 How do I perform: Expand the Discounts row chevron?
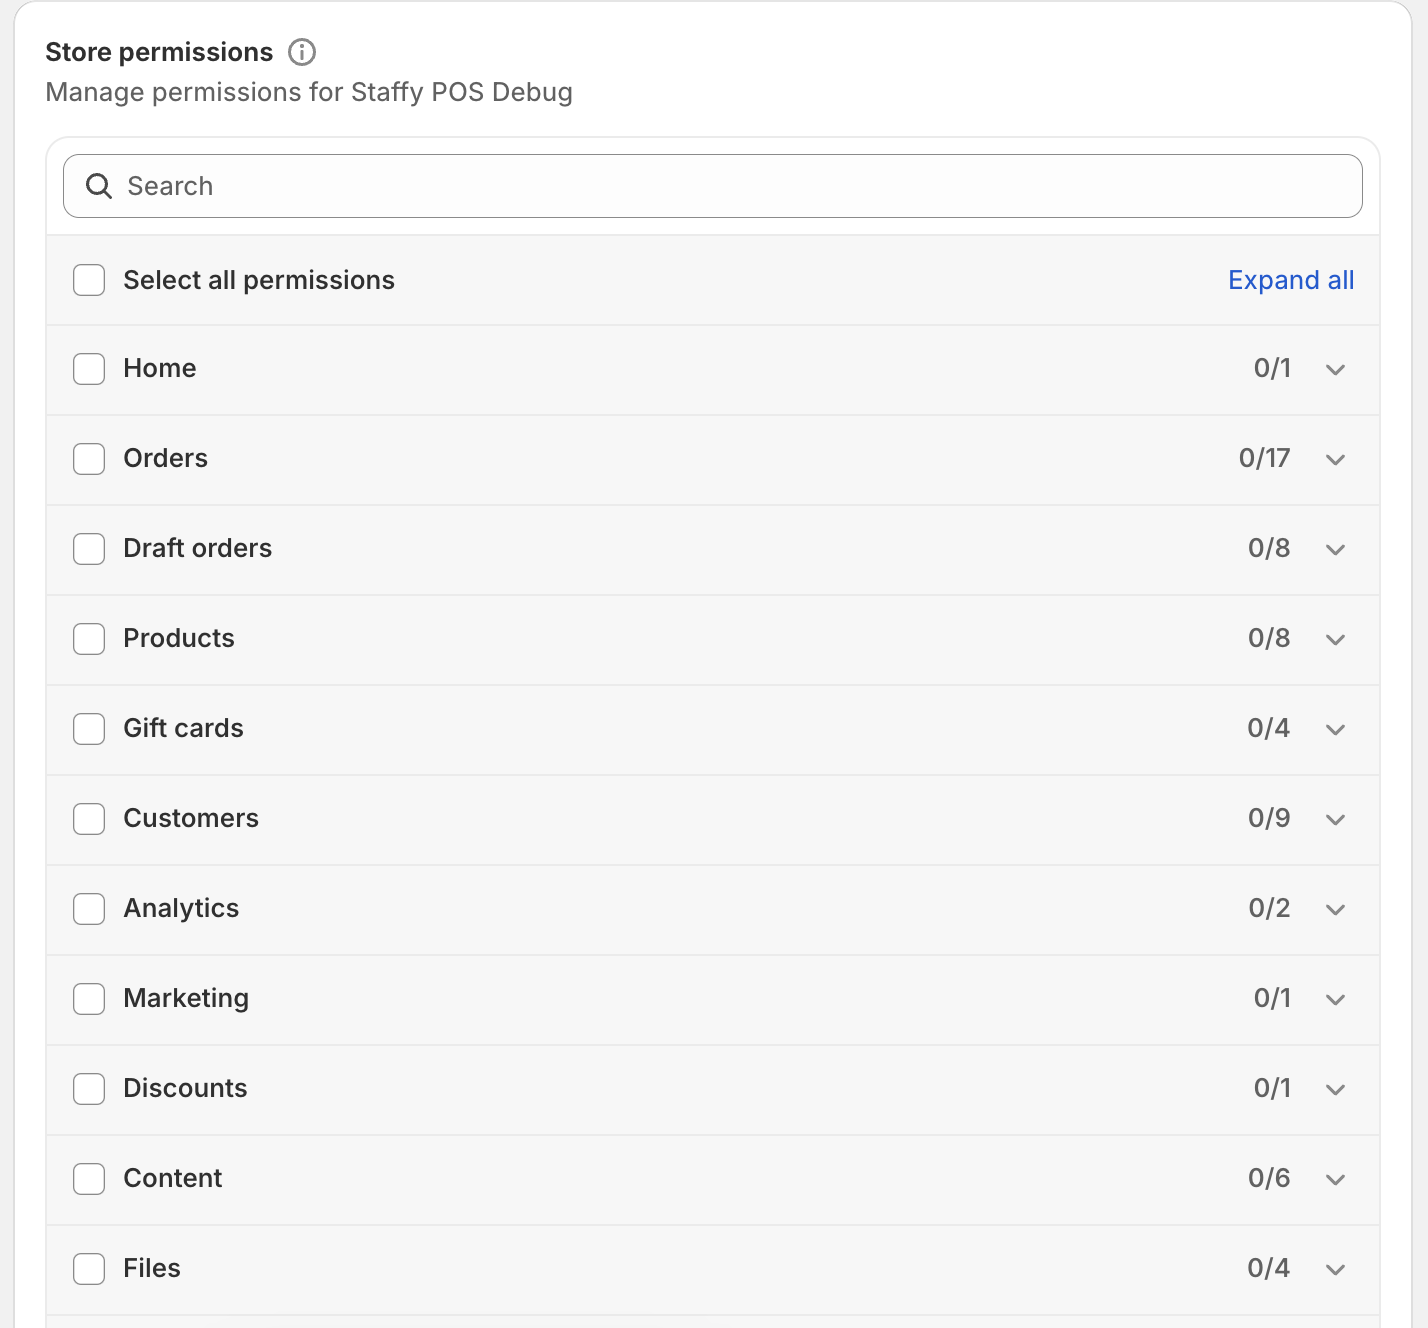(x=1335, y=1089)
